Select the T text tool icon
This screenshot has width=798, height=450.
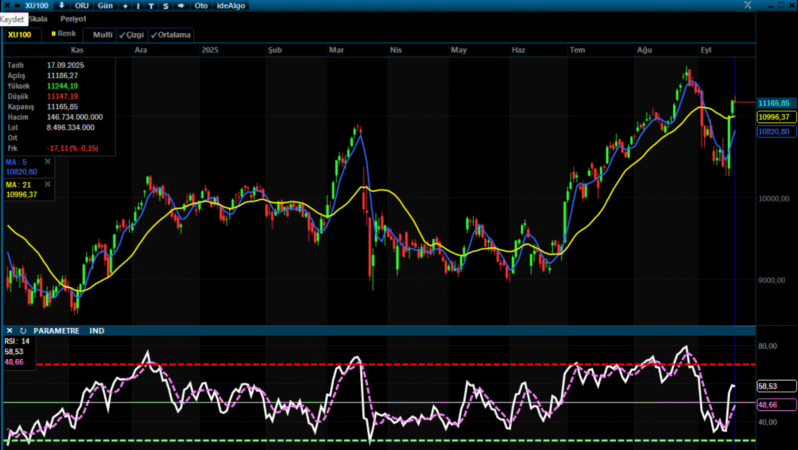(151, 6)
